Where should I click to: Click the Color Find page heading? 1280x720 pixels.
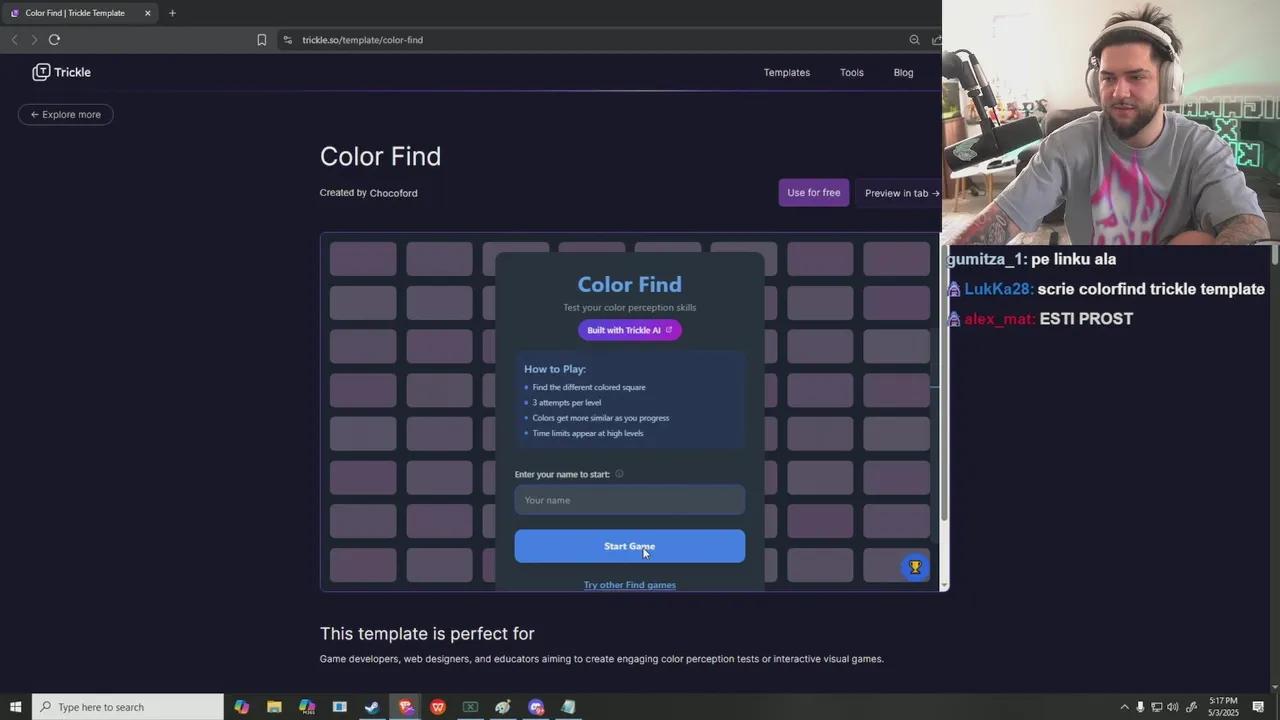(x=380, y=156)
